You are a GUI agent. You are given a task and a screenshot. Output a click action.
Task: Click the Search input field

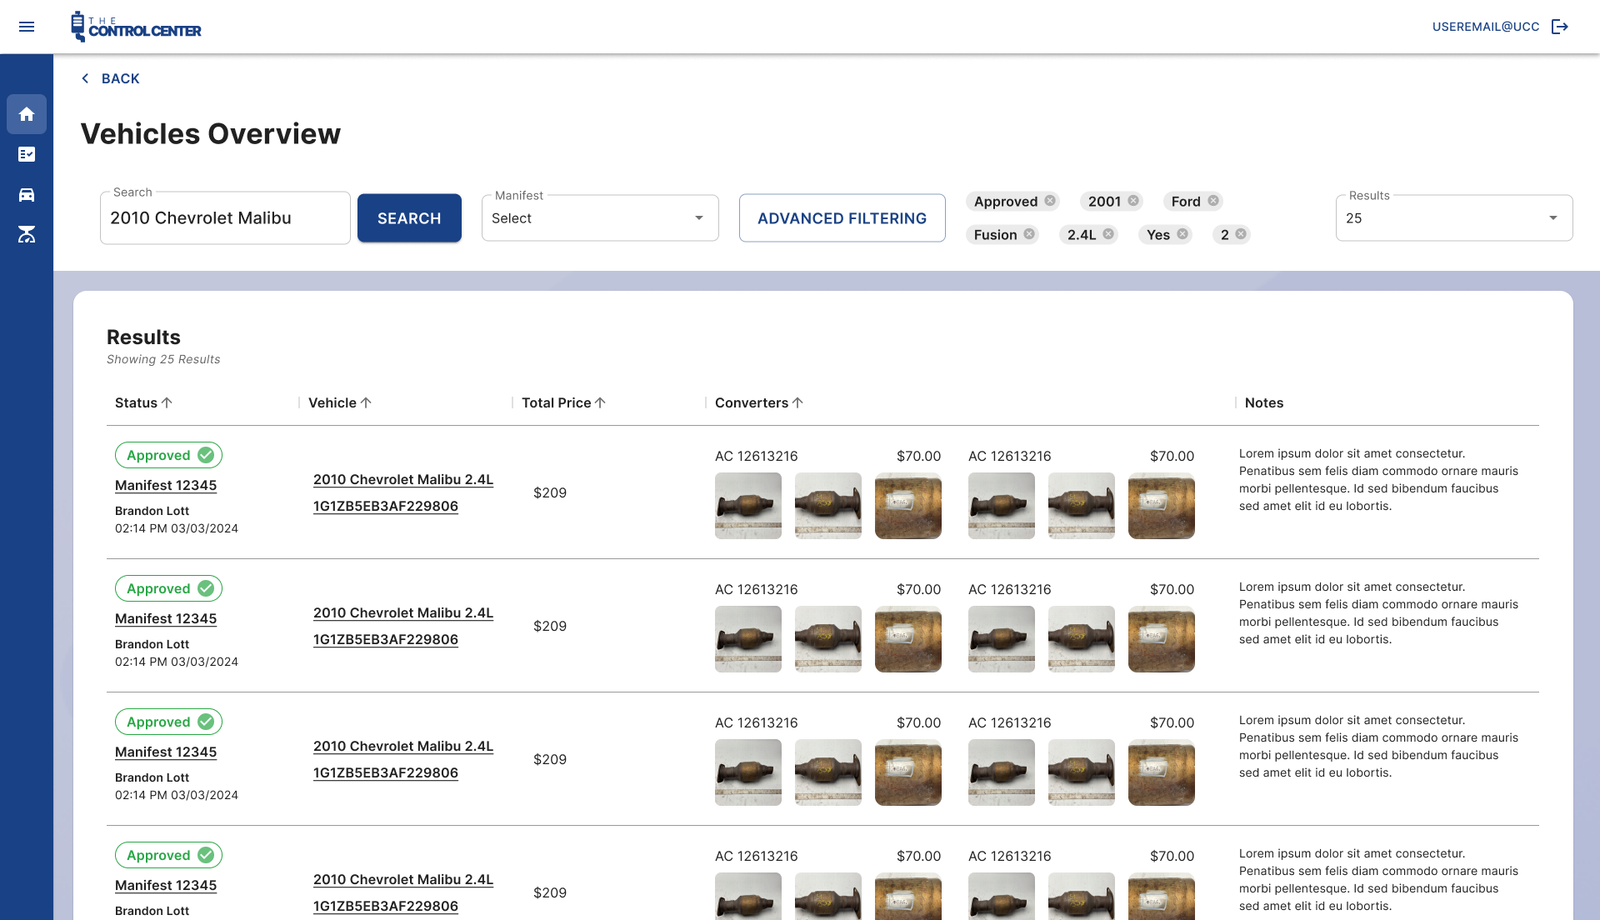pos(225,218)
